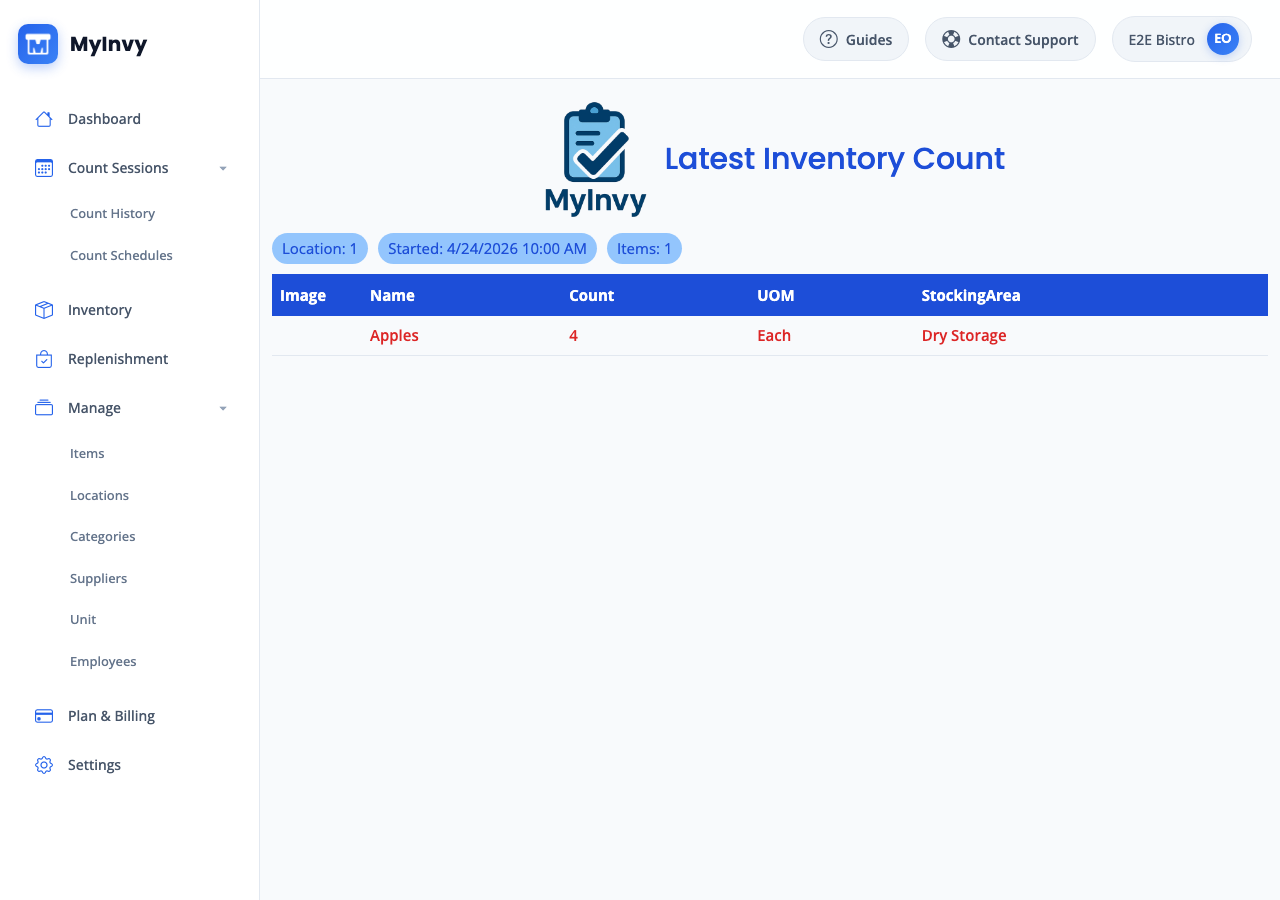This screenshot has width=1280, height=900.
Task: Open Suppliers under Manage
Action: point(98,578)
